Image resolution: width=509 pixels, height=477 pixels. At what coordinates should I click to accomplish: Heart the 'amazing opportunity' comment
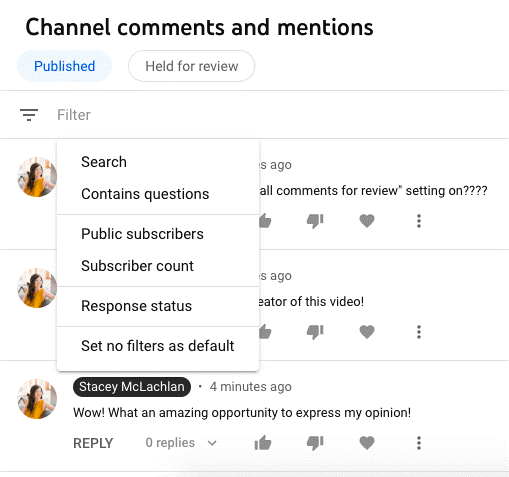click(367, 443)
